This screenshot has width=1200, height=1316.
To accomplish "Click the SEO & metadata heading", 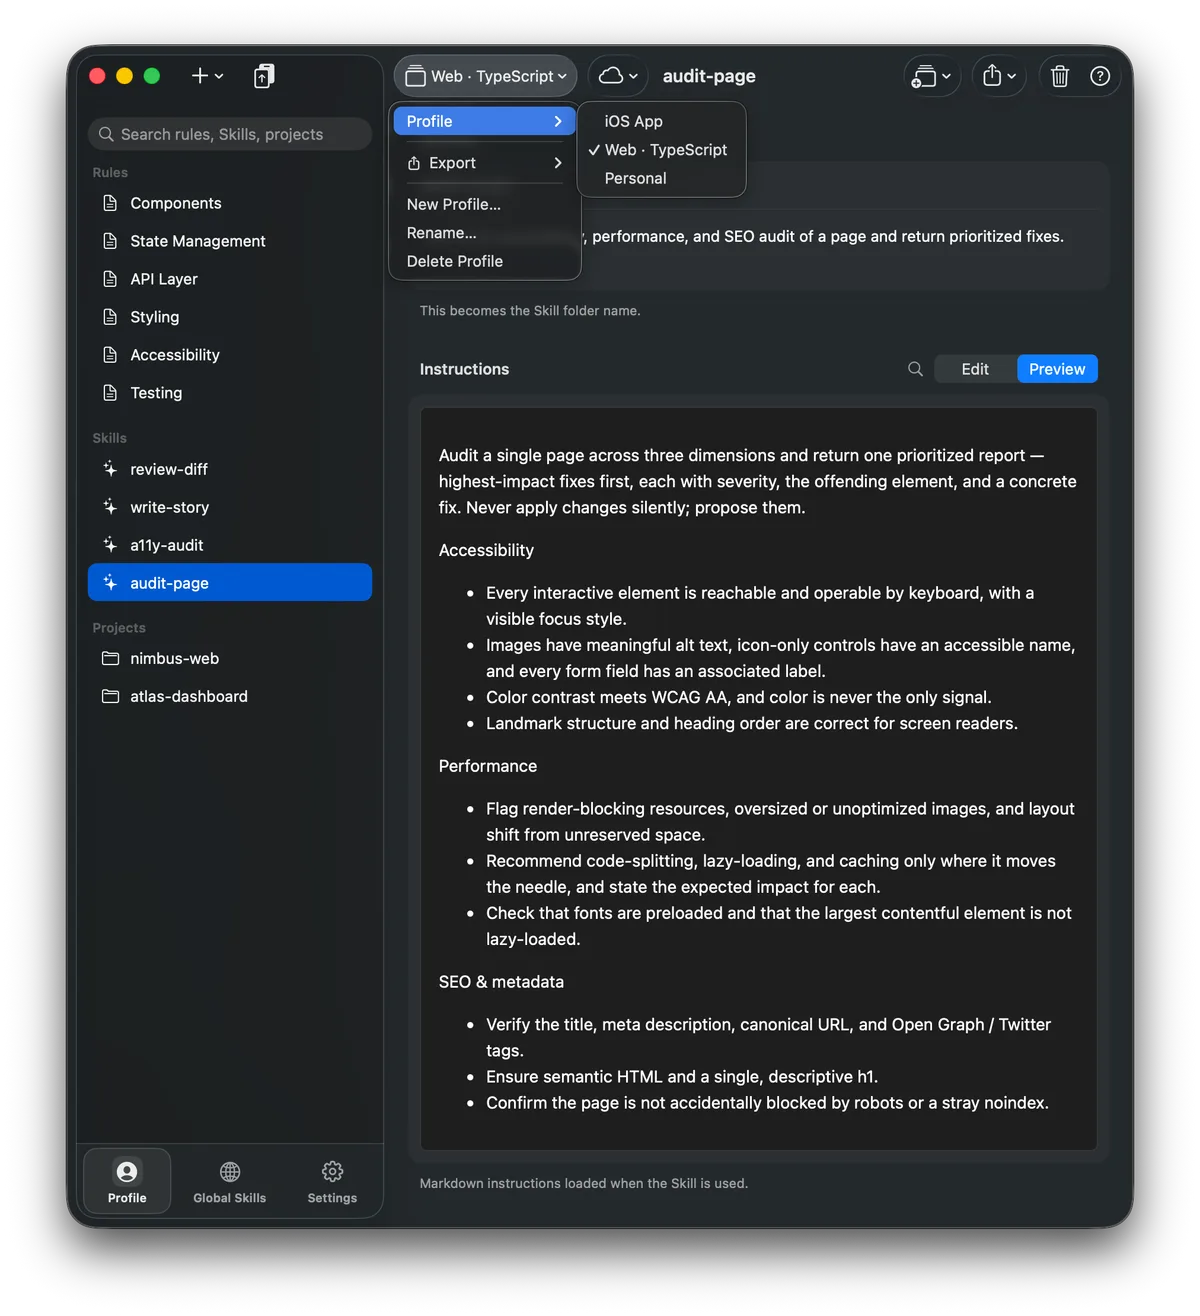I will pyautogui.click(x=501, y=982).
